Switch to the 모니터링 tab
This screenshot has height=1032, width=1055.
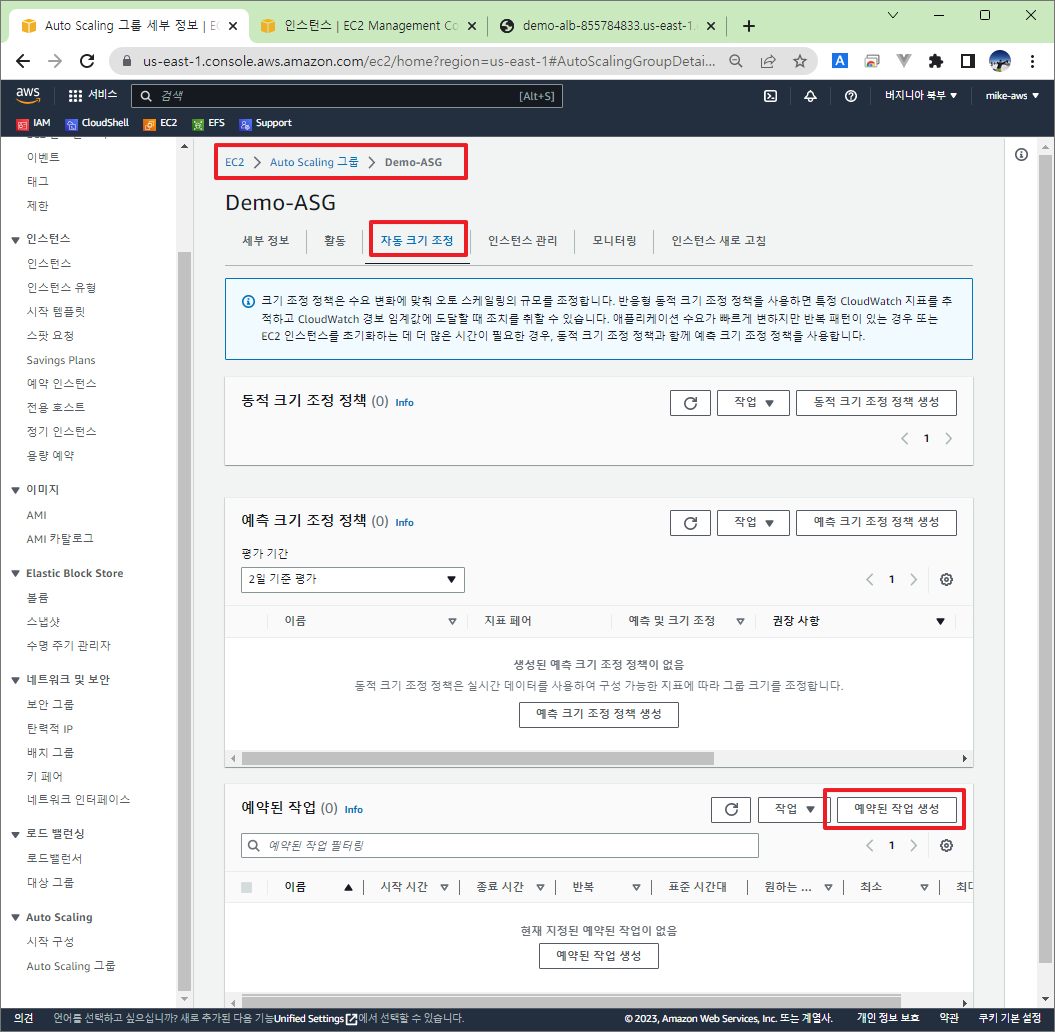tap(614, 240)
